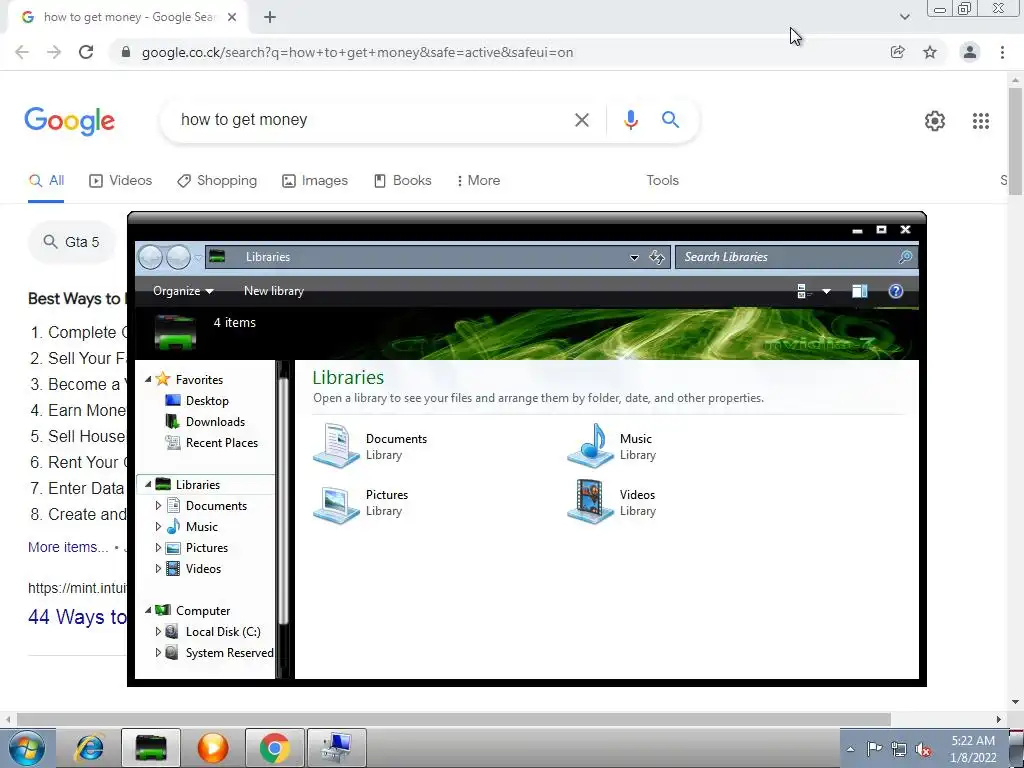The image size is (1024, 768).
Task: Open Google search Tools
Action: [662, 181]
